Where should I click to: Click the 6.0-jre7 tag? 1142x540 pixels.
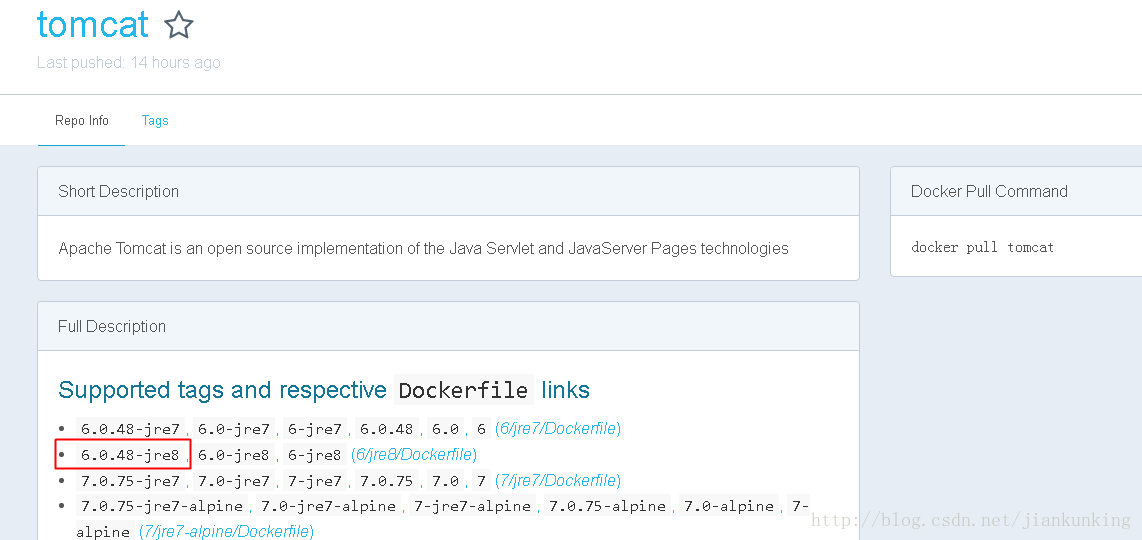click(234, 429)
